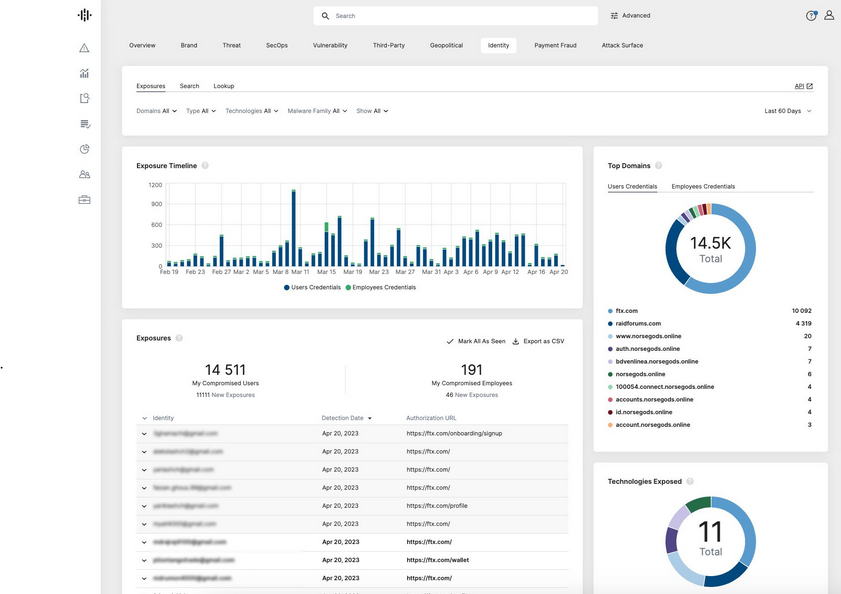Screen dimensions: 841x594
Task: Click the Advanced filter sliders icon
Action: (614, 16)
